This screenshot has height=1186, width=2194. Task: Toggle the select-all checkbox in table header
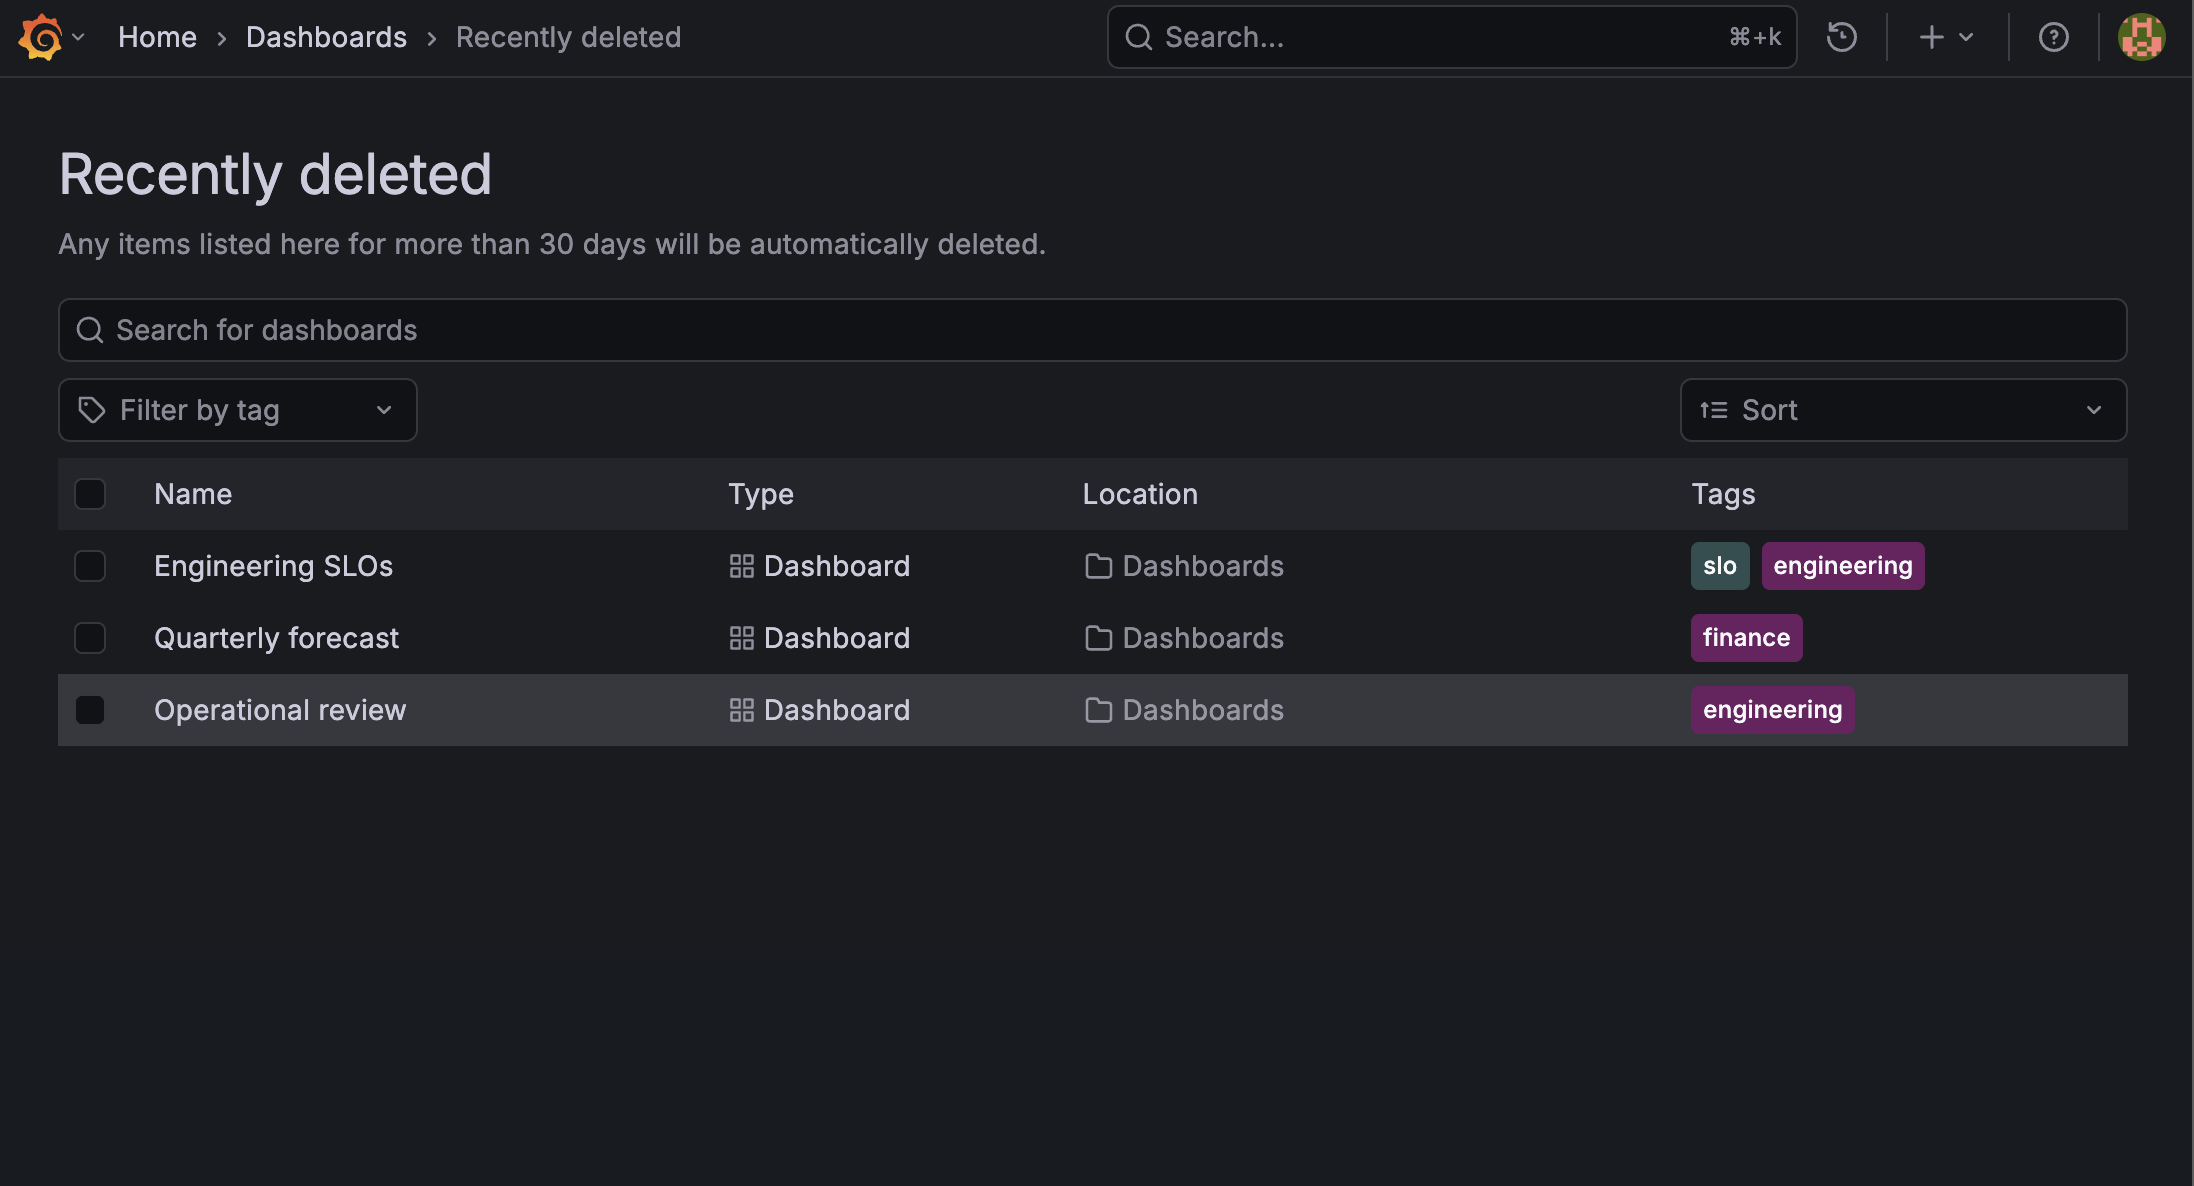coord(90,494)
